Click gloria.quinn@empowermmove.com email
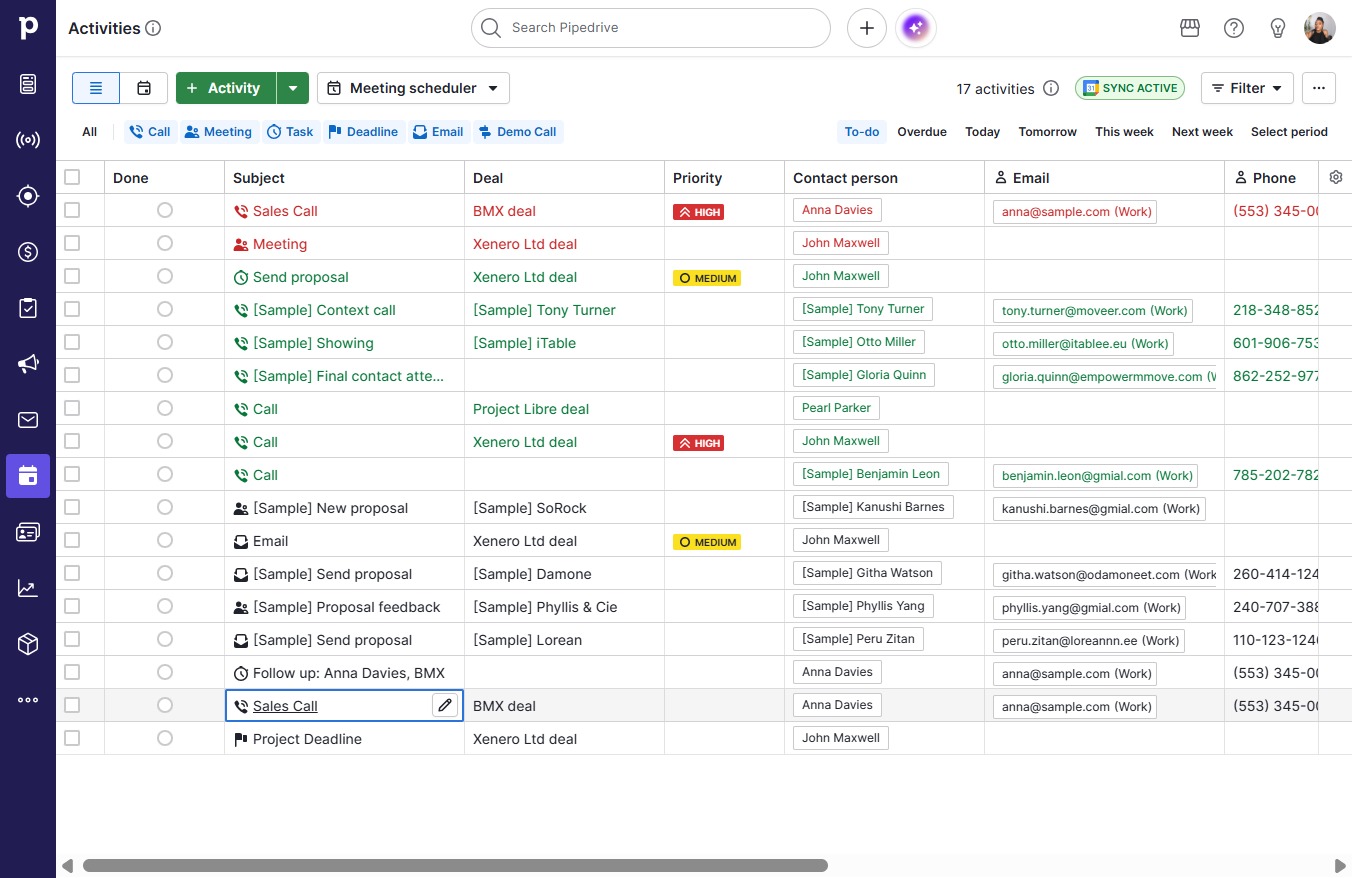This screenshot has height=878, width=1352. click(1105, 376)
